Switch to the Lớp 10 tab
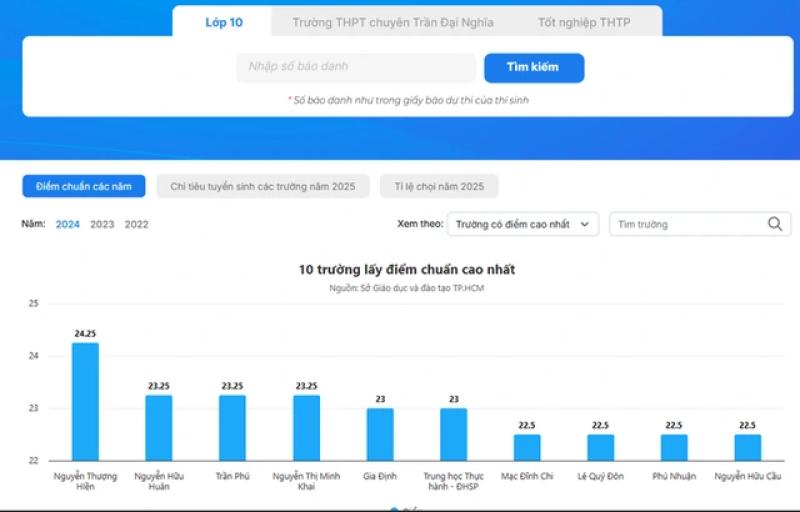800x512 pixels. tap(222, 22)
